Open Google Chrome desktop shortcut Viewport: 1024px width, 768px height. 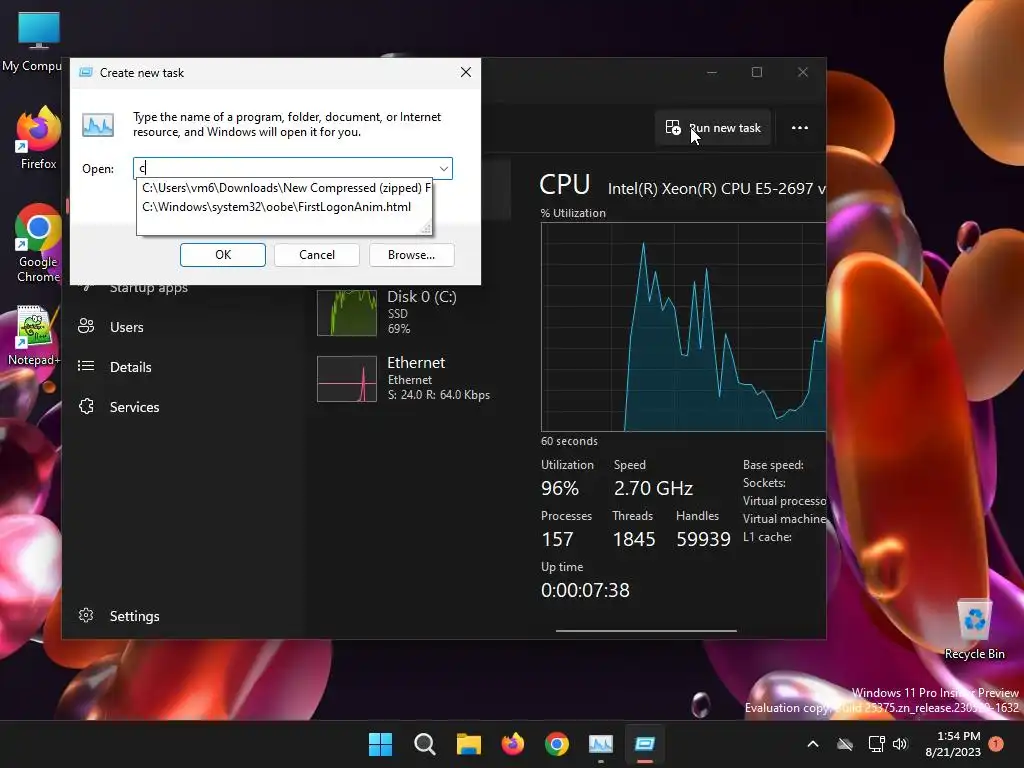point(38,243)
